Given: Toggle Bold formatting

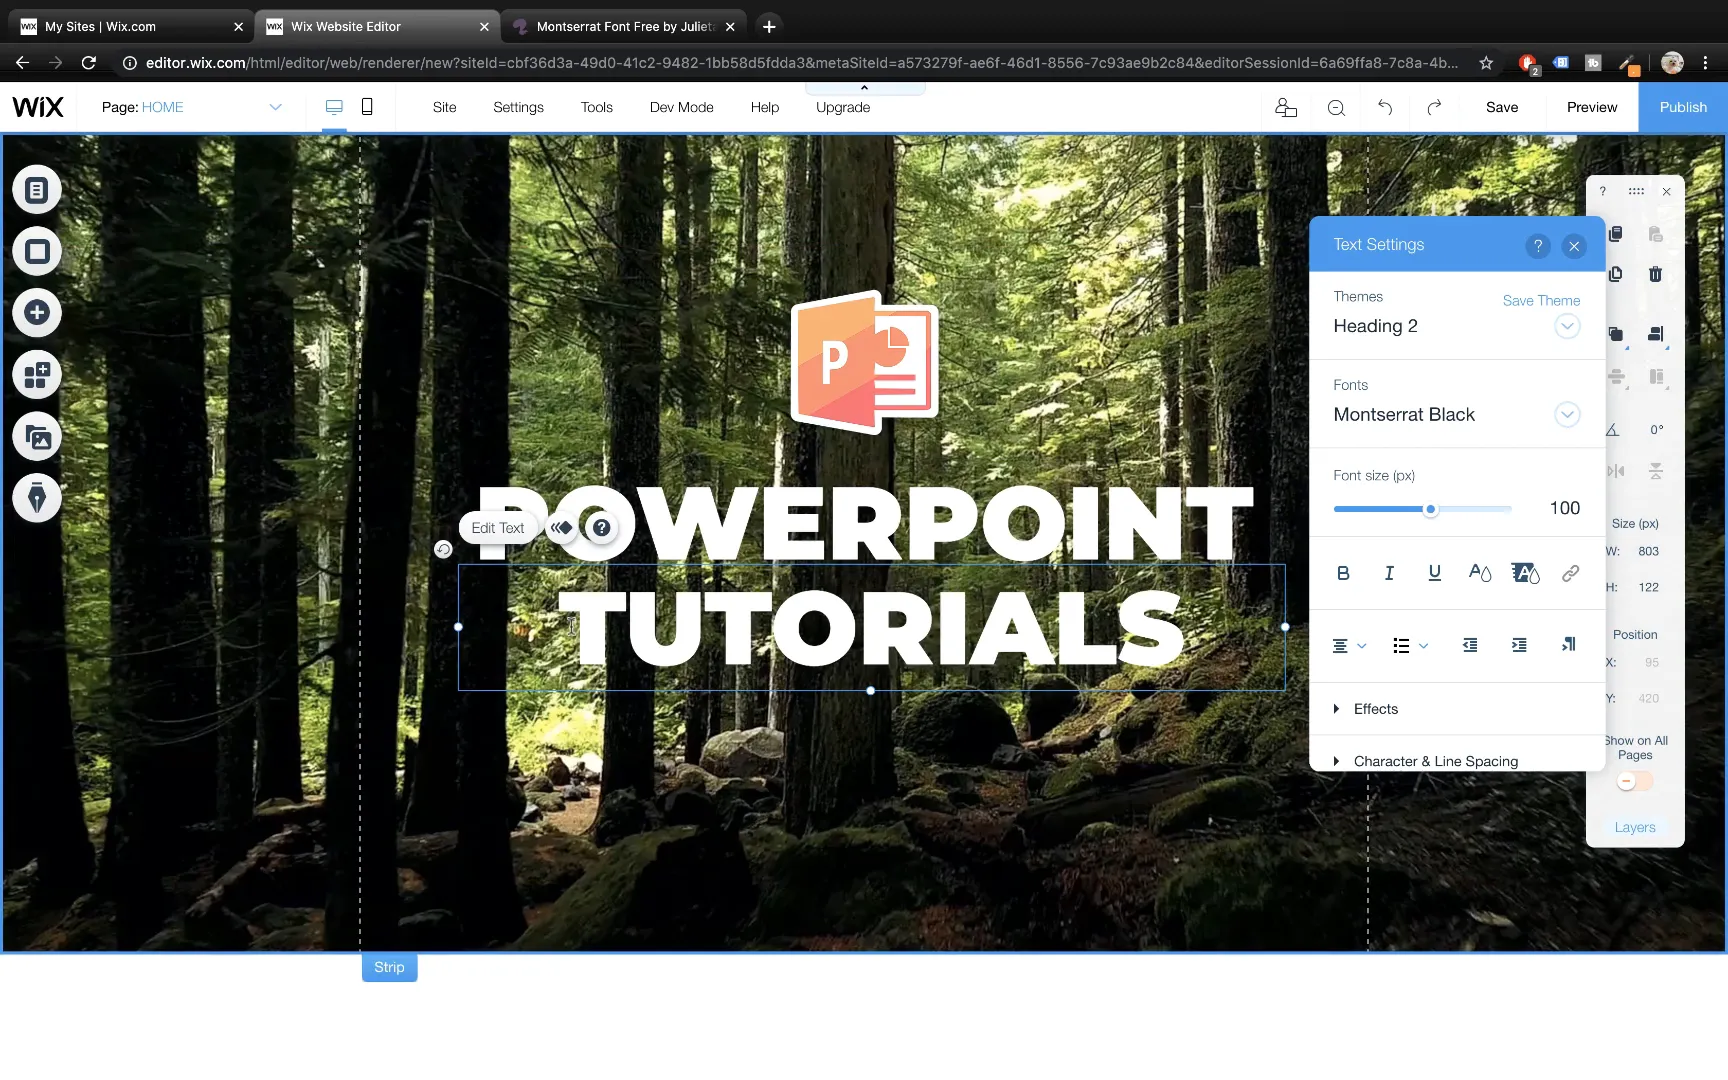Looking at the screenshot, I should (x=1343, y=573).
